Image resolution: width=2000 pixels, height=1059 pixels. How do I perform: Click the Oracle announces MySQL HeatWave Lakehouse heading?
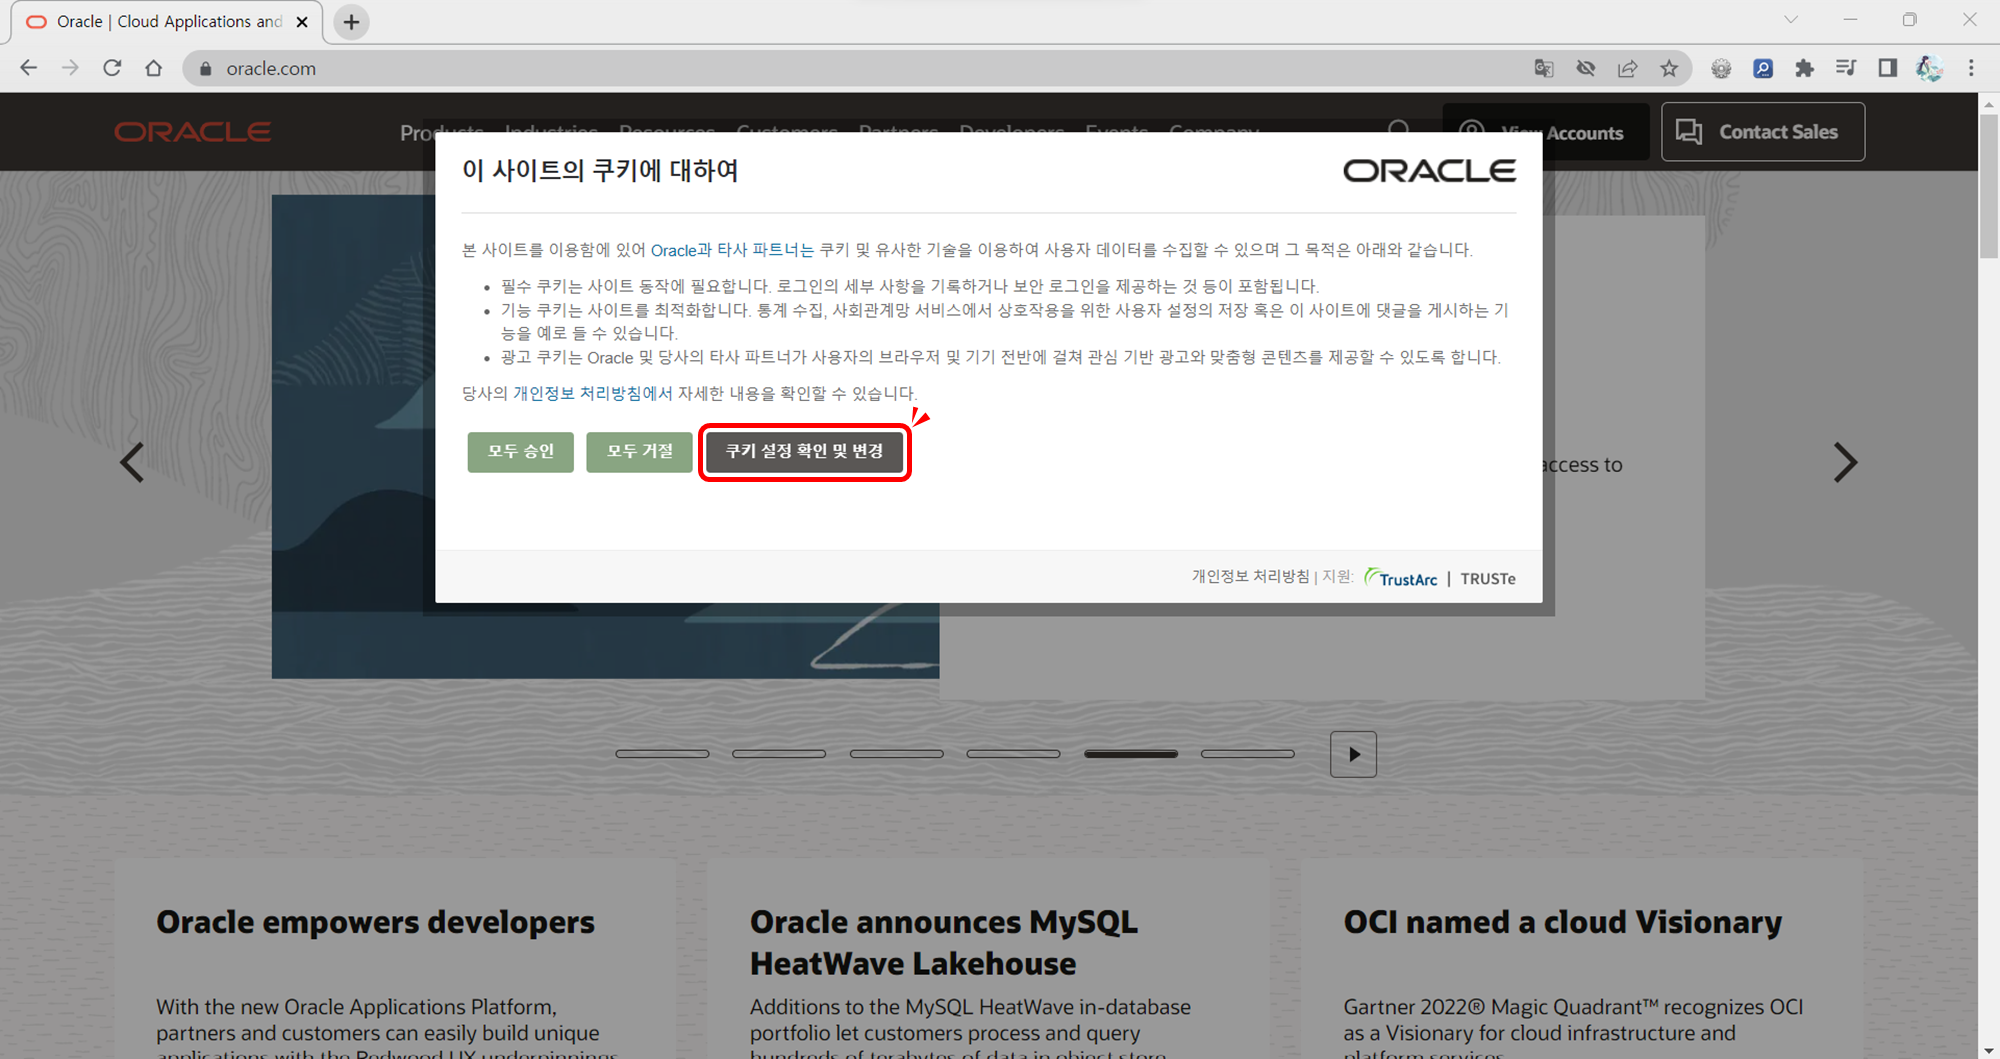pos(944,943)
